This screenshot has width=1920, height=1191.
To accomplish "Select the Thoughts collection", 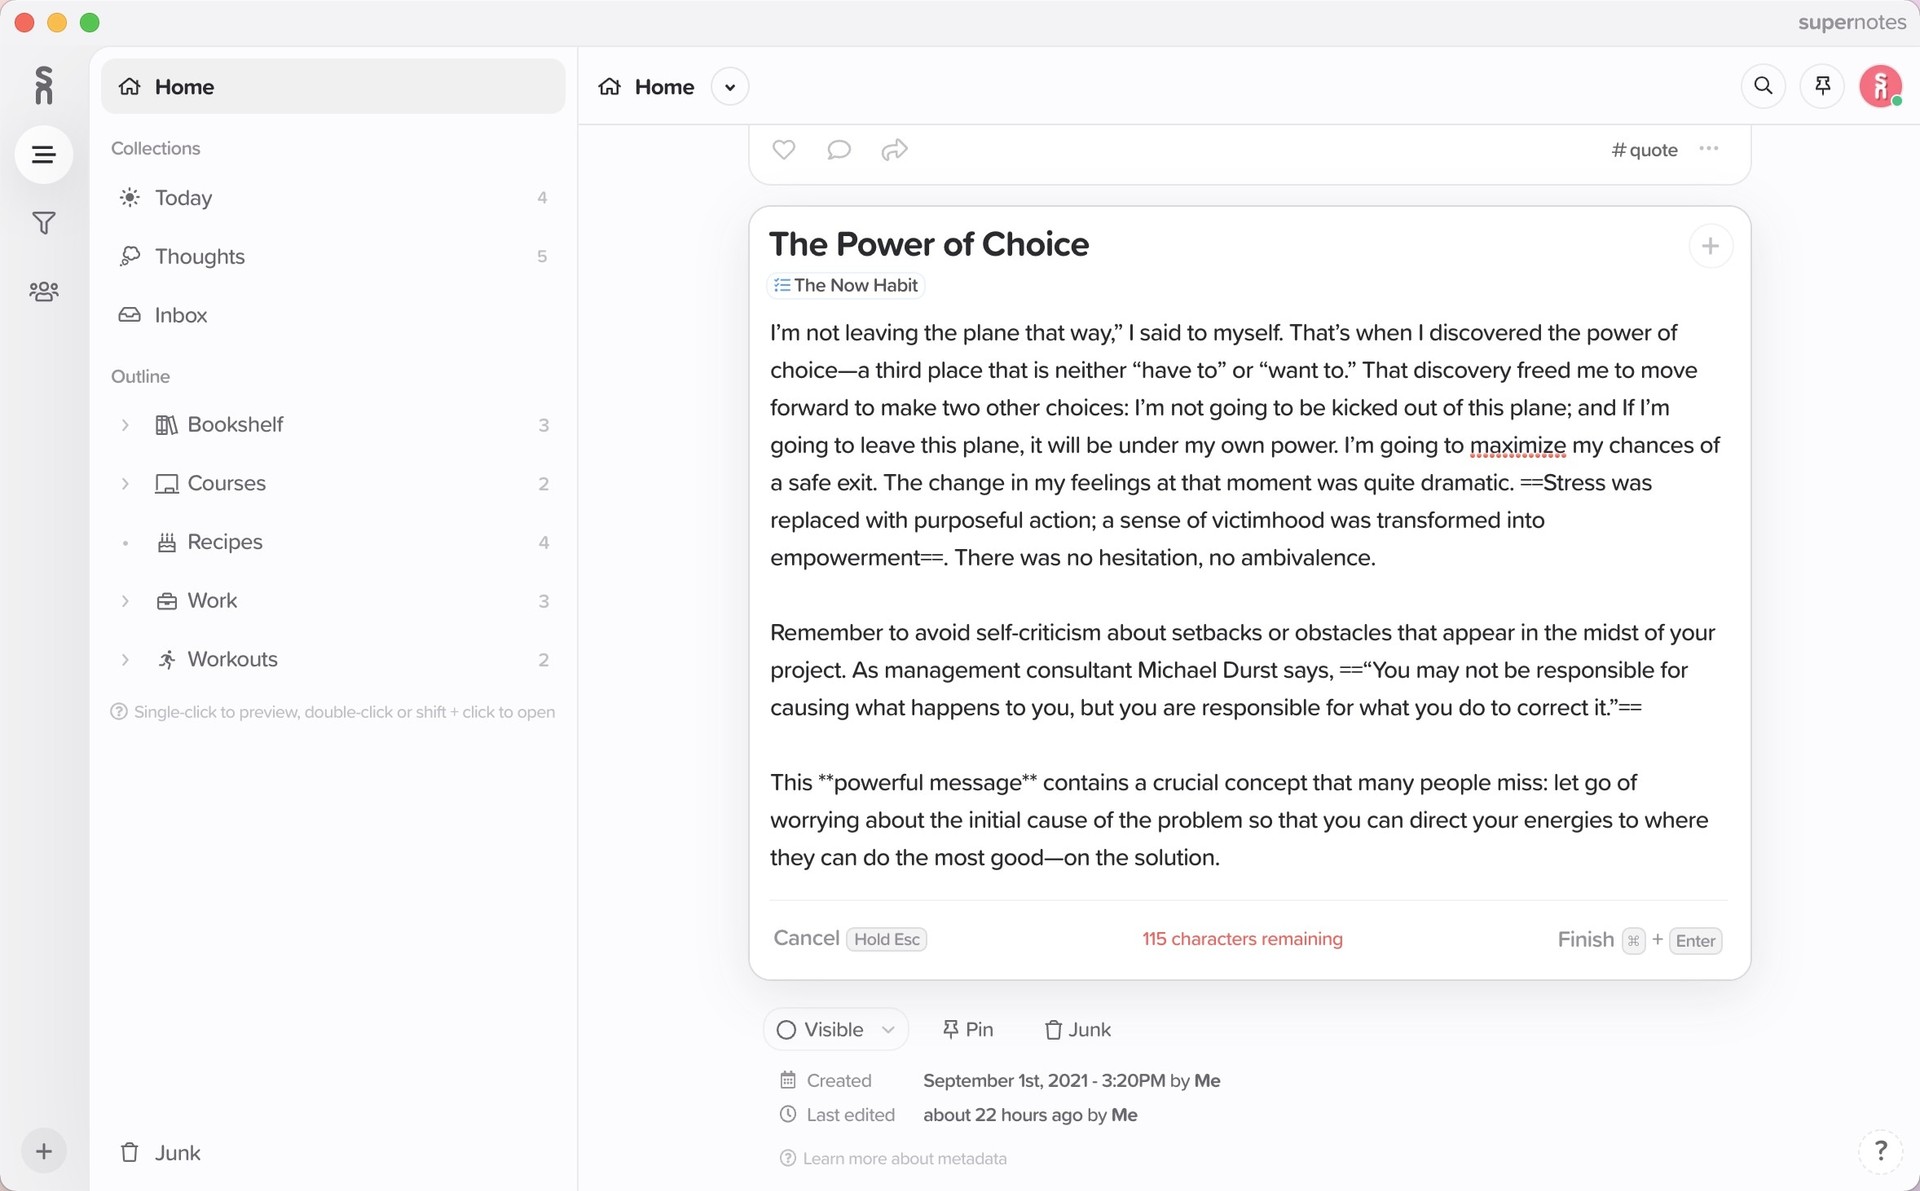I will [x=200, y=256].
